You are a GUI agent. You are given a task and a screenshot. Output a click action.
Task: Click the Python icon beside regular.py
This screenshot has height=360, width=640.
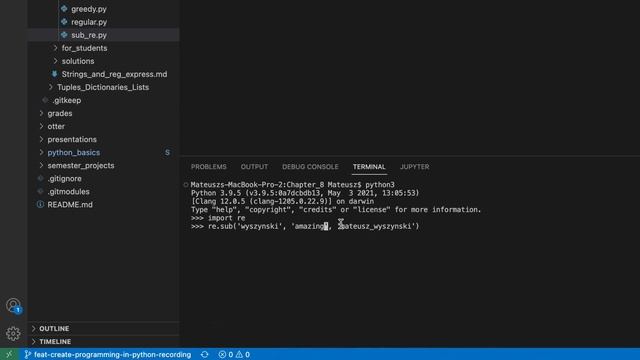pyautogui.click(x=64, y=22)
